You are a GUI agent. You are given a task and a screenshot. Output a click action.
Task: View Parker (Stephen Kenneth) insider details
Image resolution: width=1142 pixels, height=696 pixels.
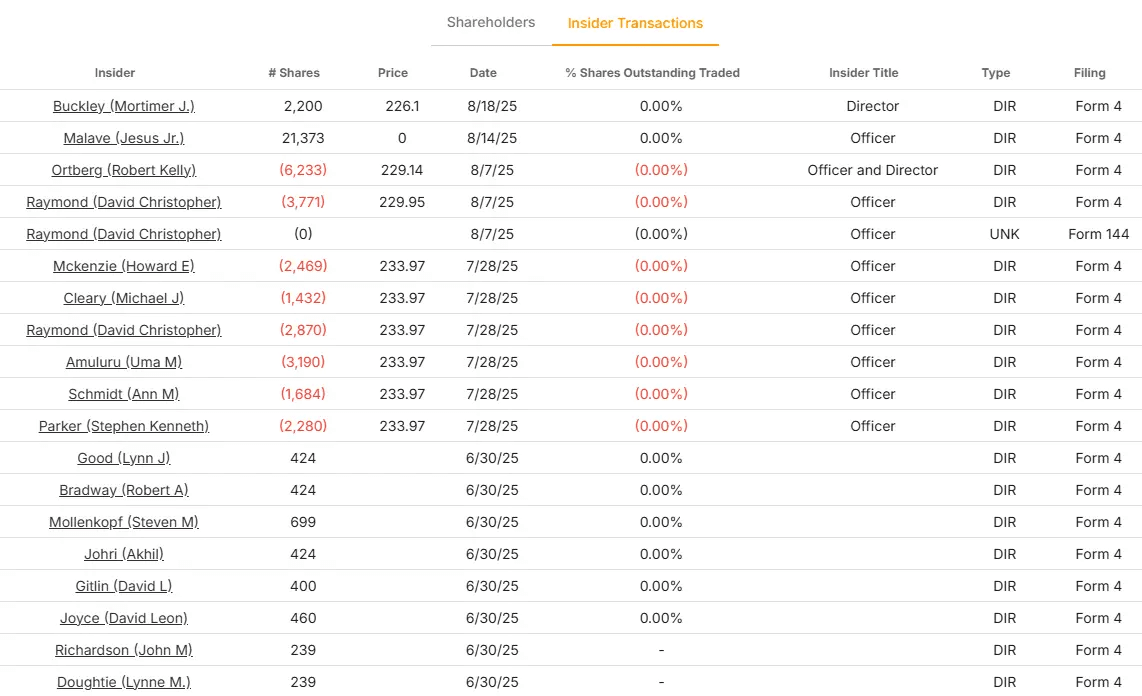123,426
